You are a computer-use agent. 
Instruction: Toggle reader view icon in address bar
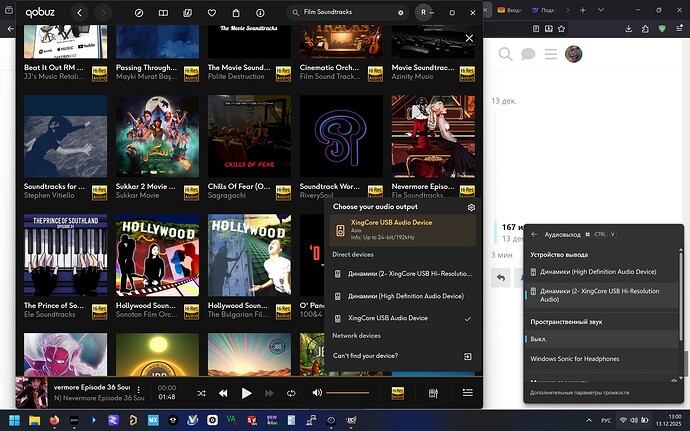click(x=536, y=29)
